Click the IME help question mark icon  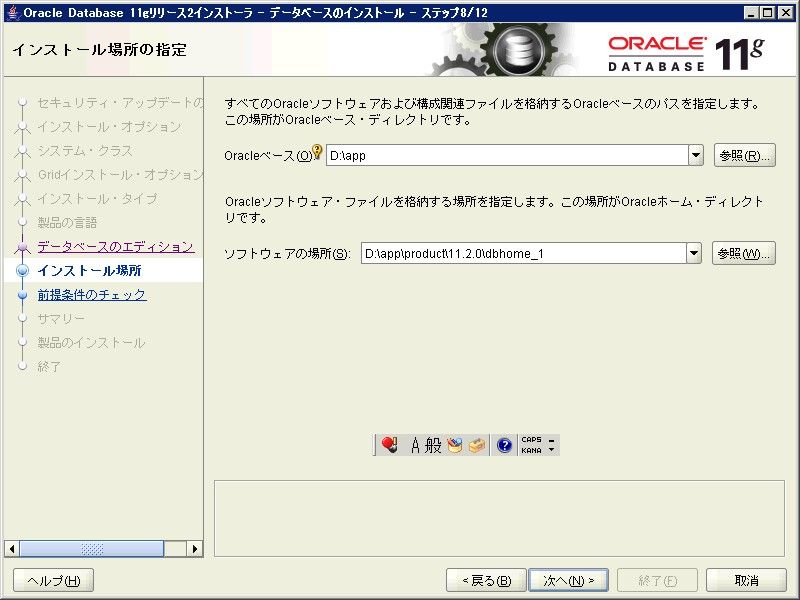coord(504,445)
